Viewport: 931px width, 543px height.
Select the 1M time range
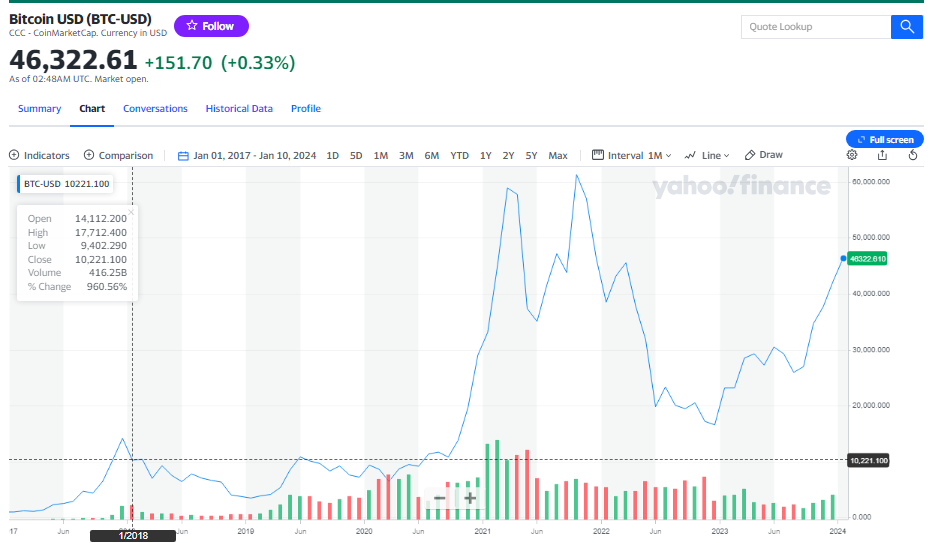(x=381, y=155)
